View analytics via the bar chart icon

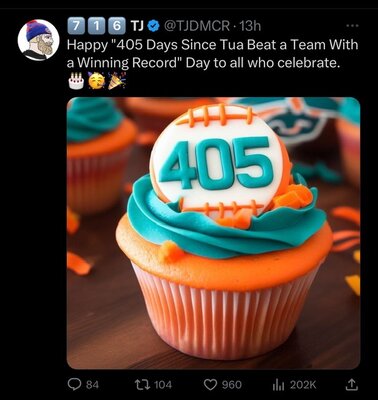(279, 385)
